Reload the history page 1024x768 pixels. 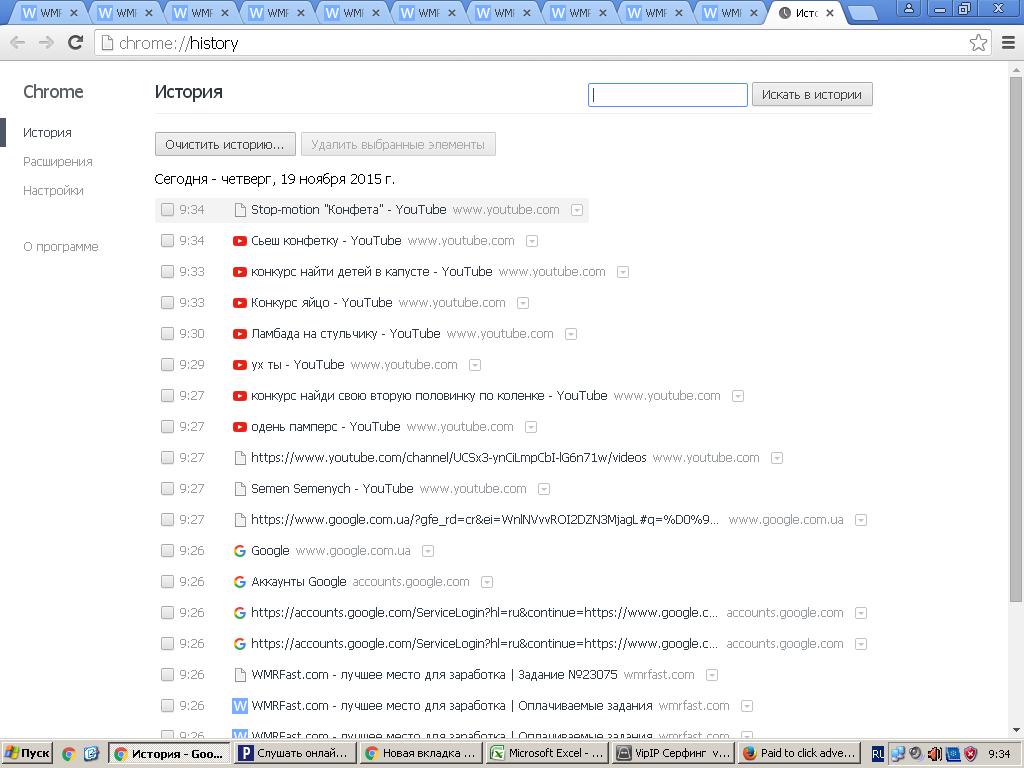(76, 42)
